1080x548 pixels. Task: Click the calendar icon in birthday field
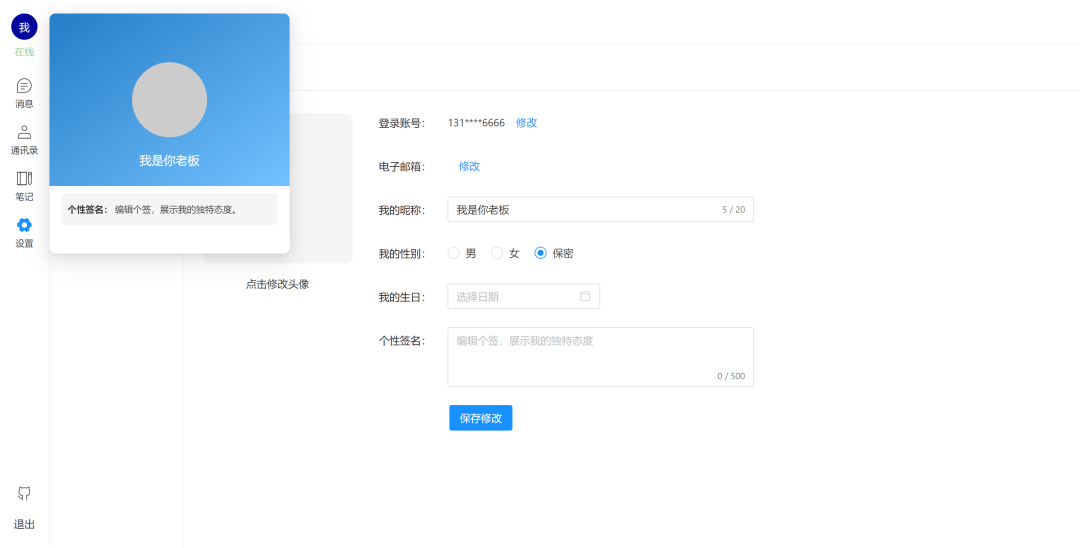pyautogui.click(x=585, y=296)
